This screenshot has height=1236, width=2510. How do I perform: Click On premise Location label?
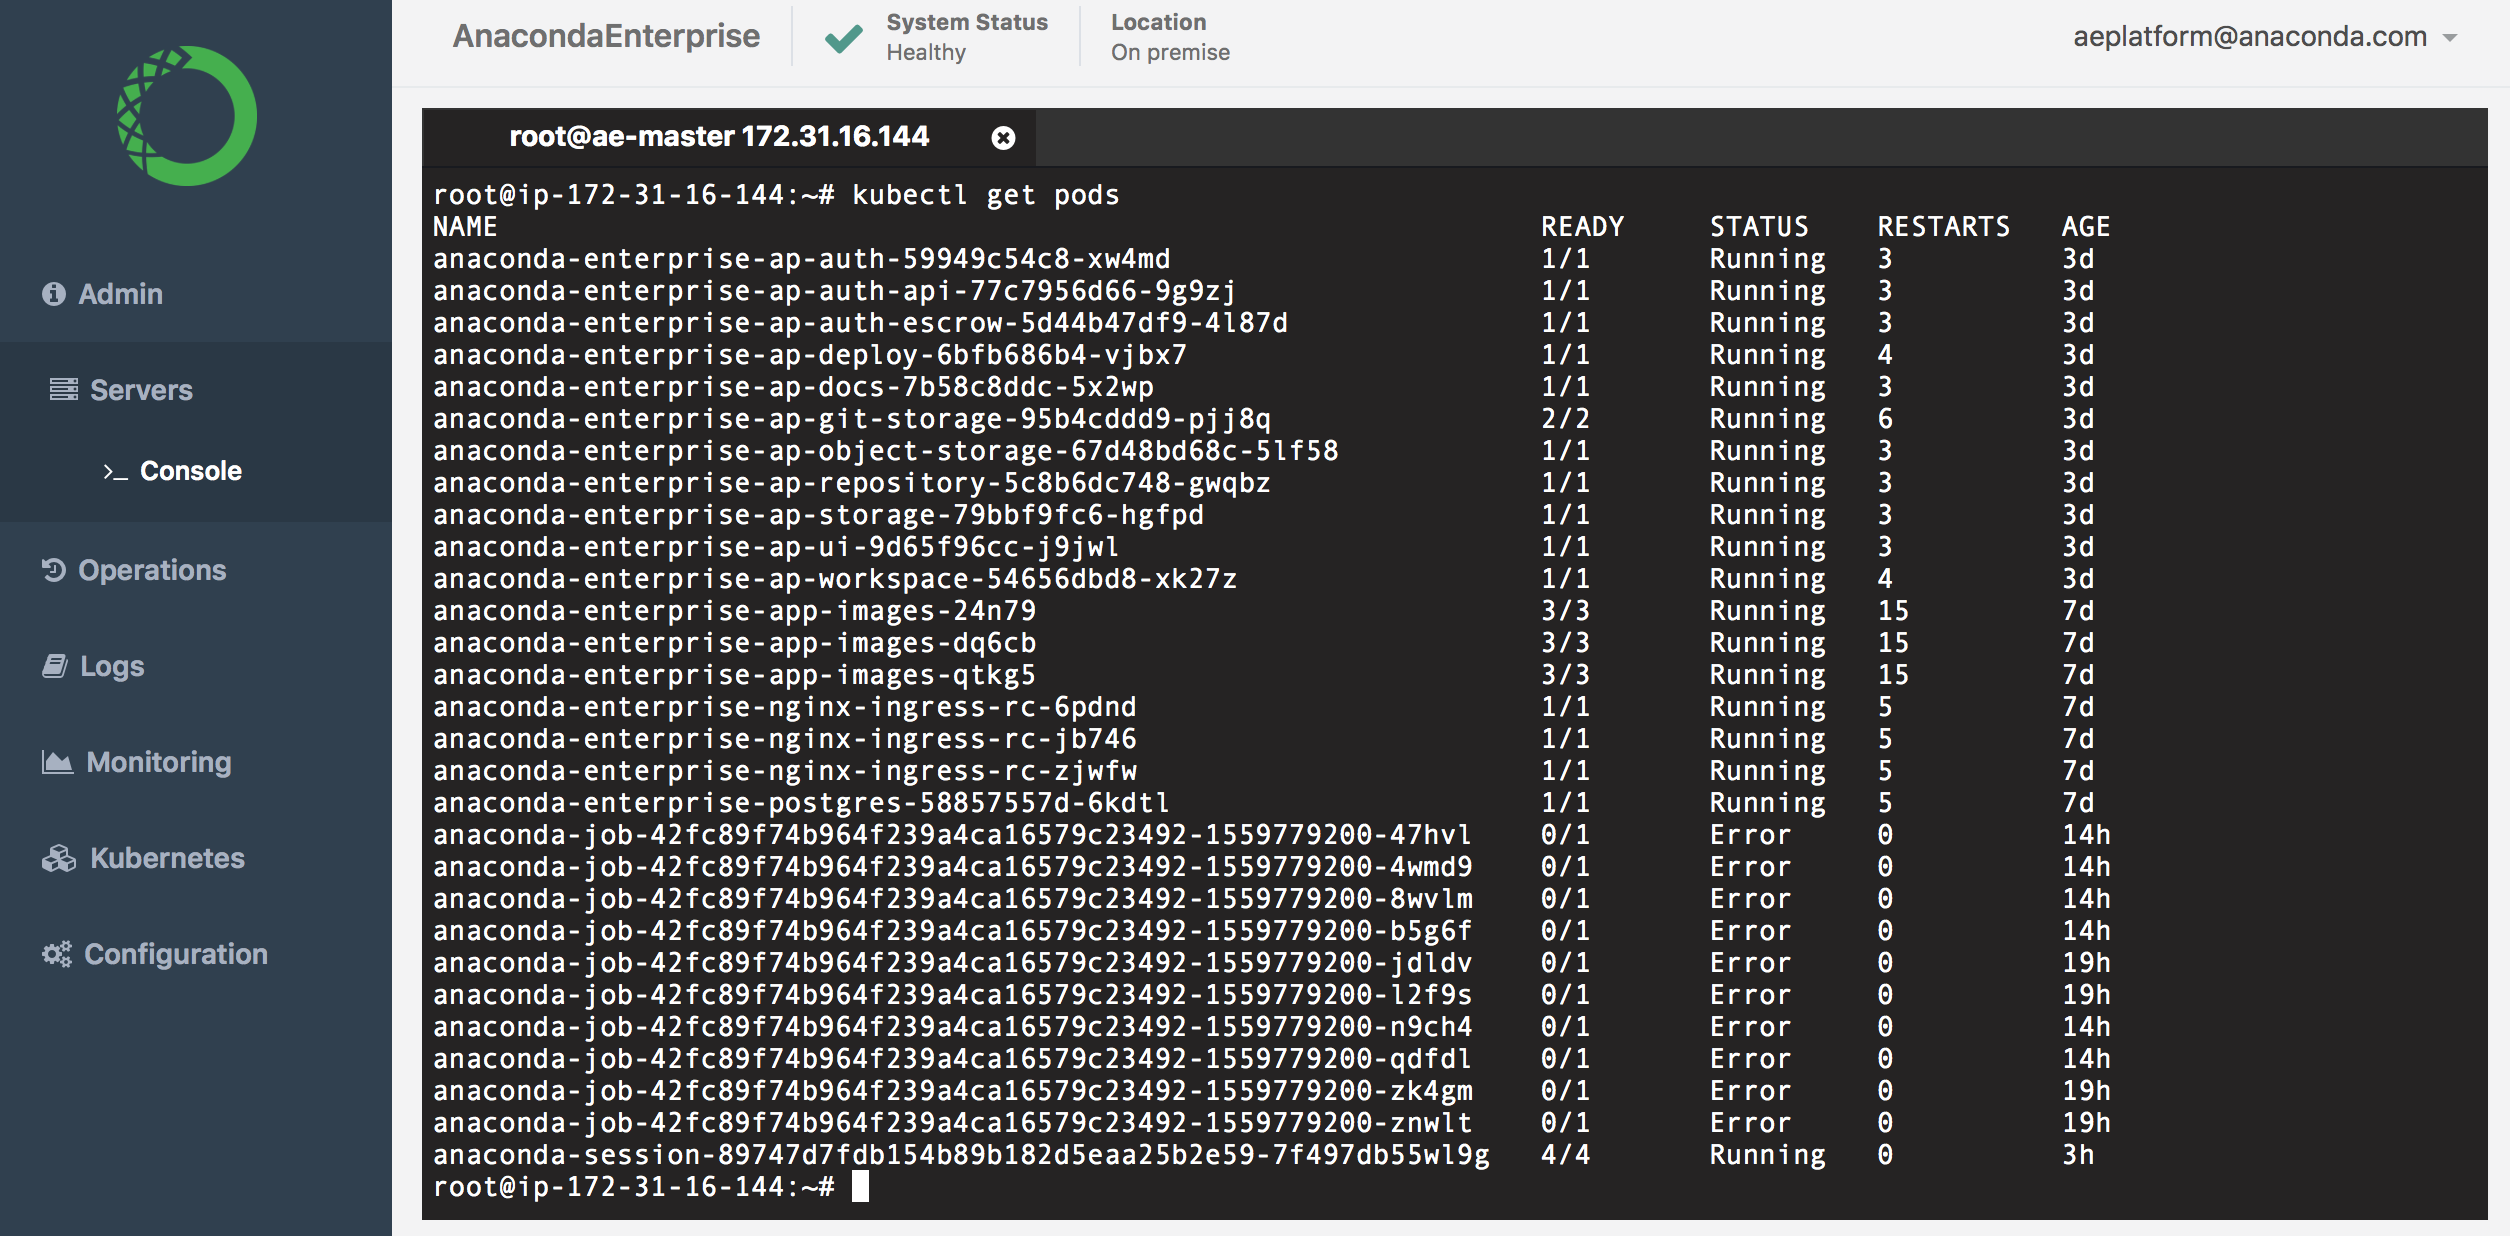(x=1170, y=52)
